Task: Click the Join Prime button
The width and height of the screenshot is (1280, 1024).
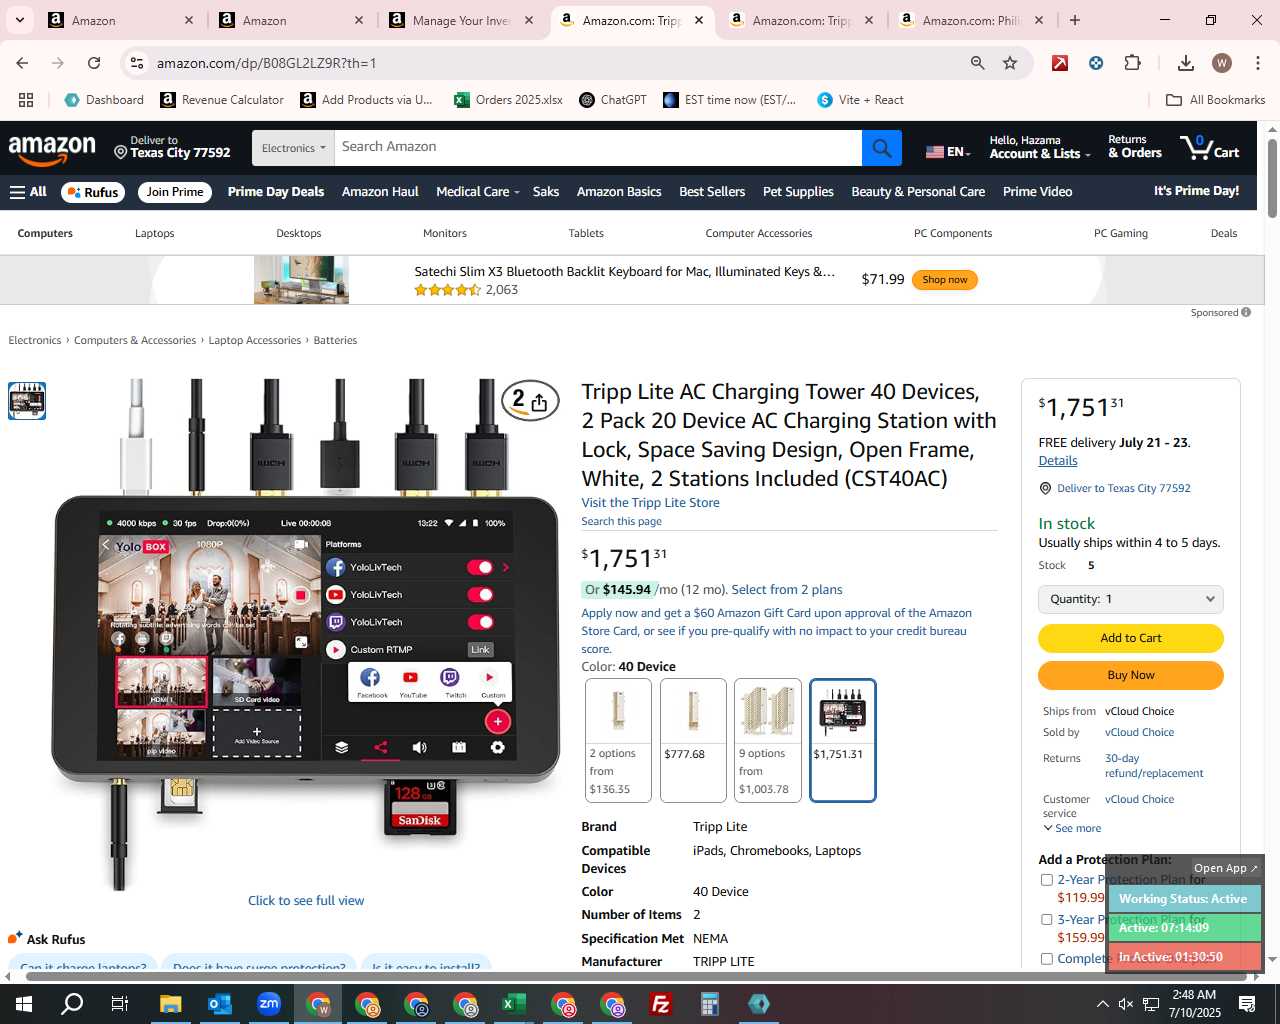Action: 175,192
